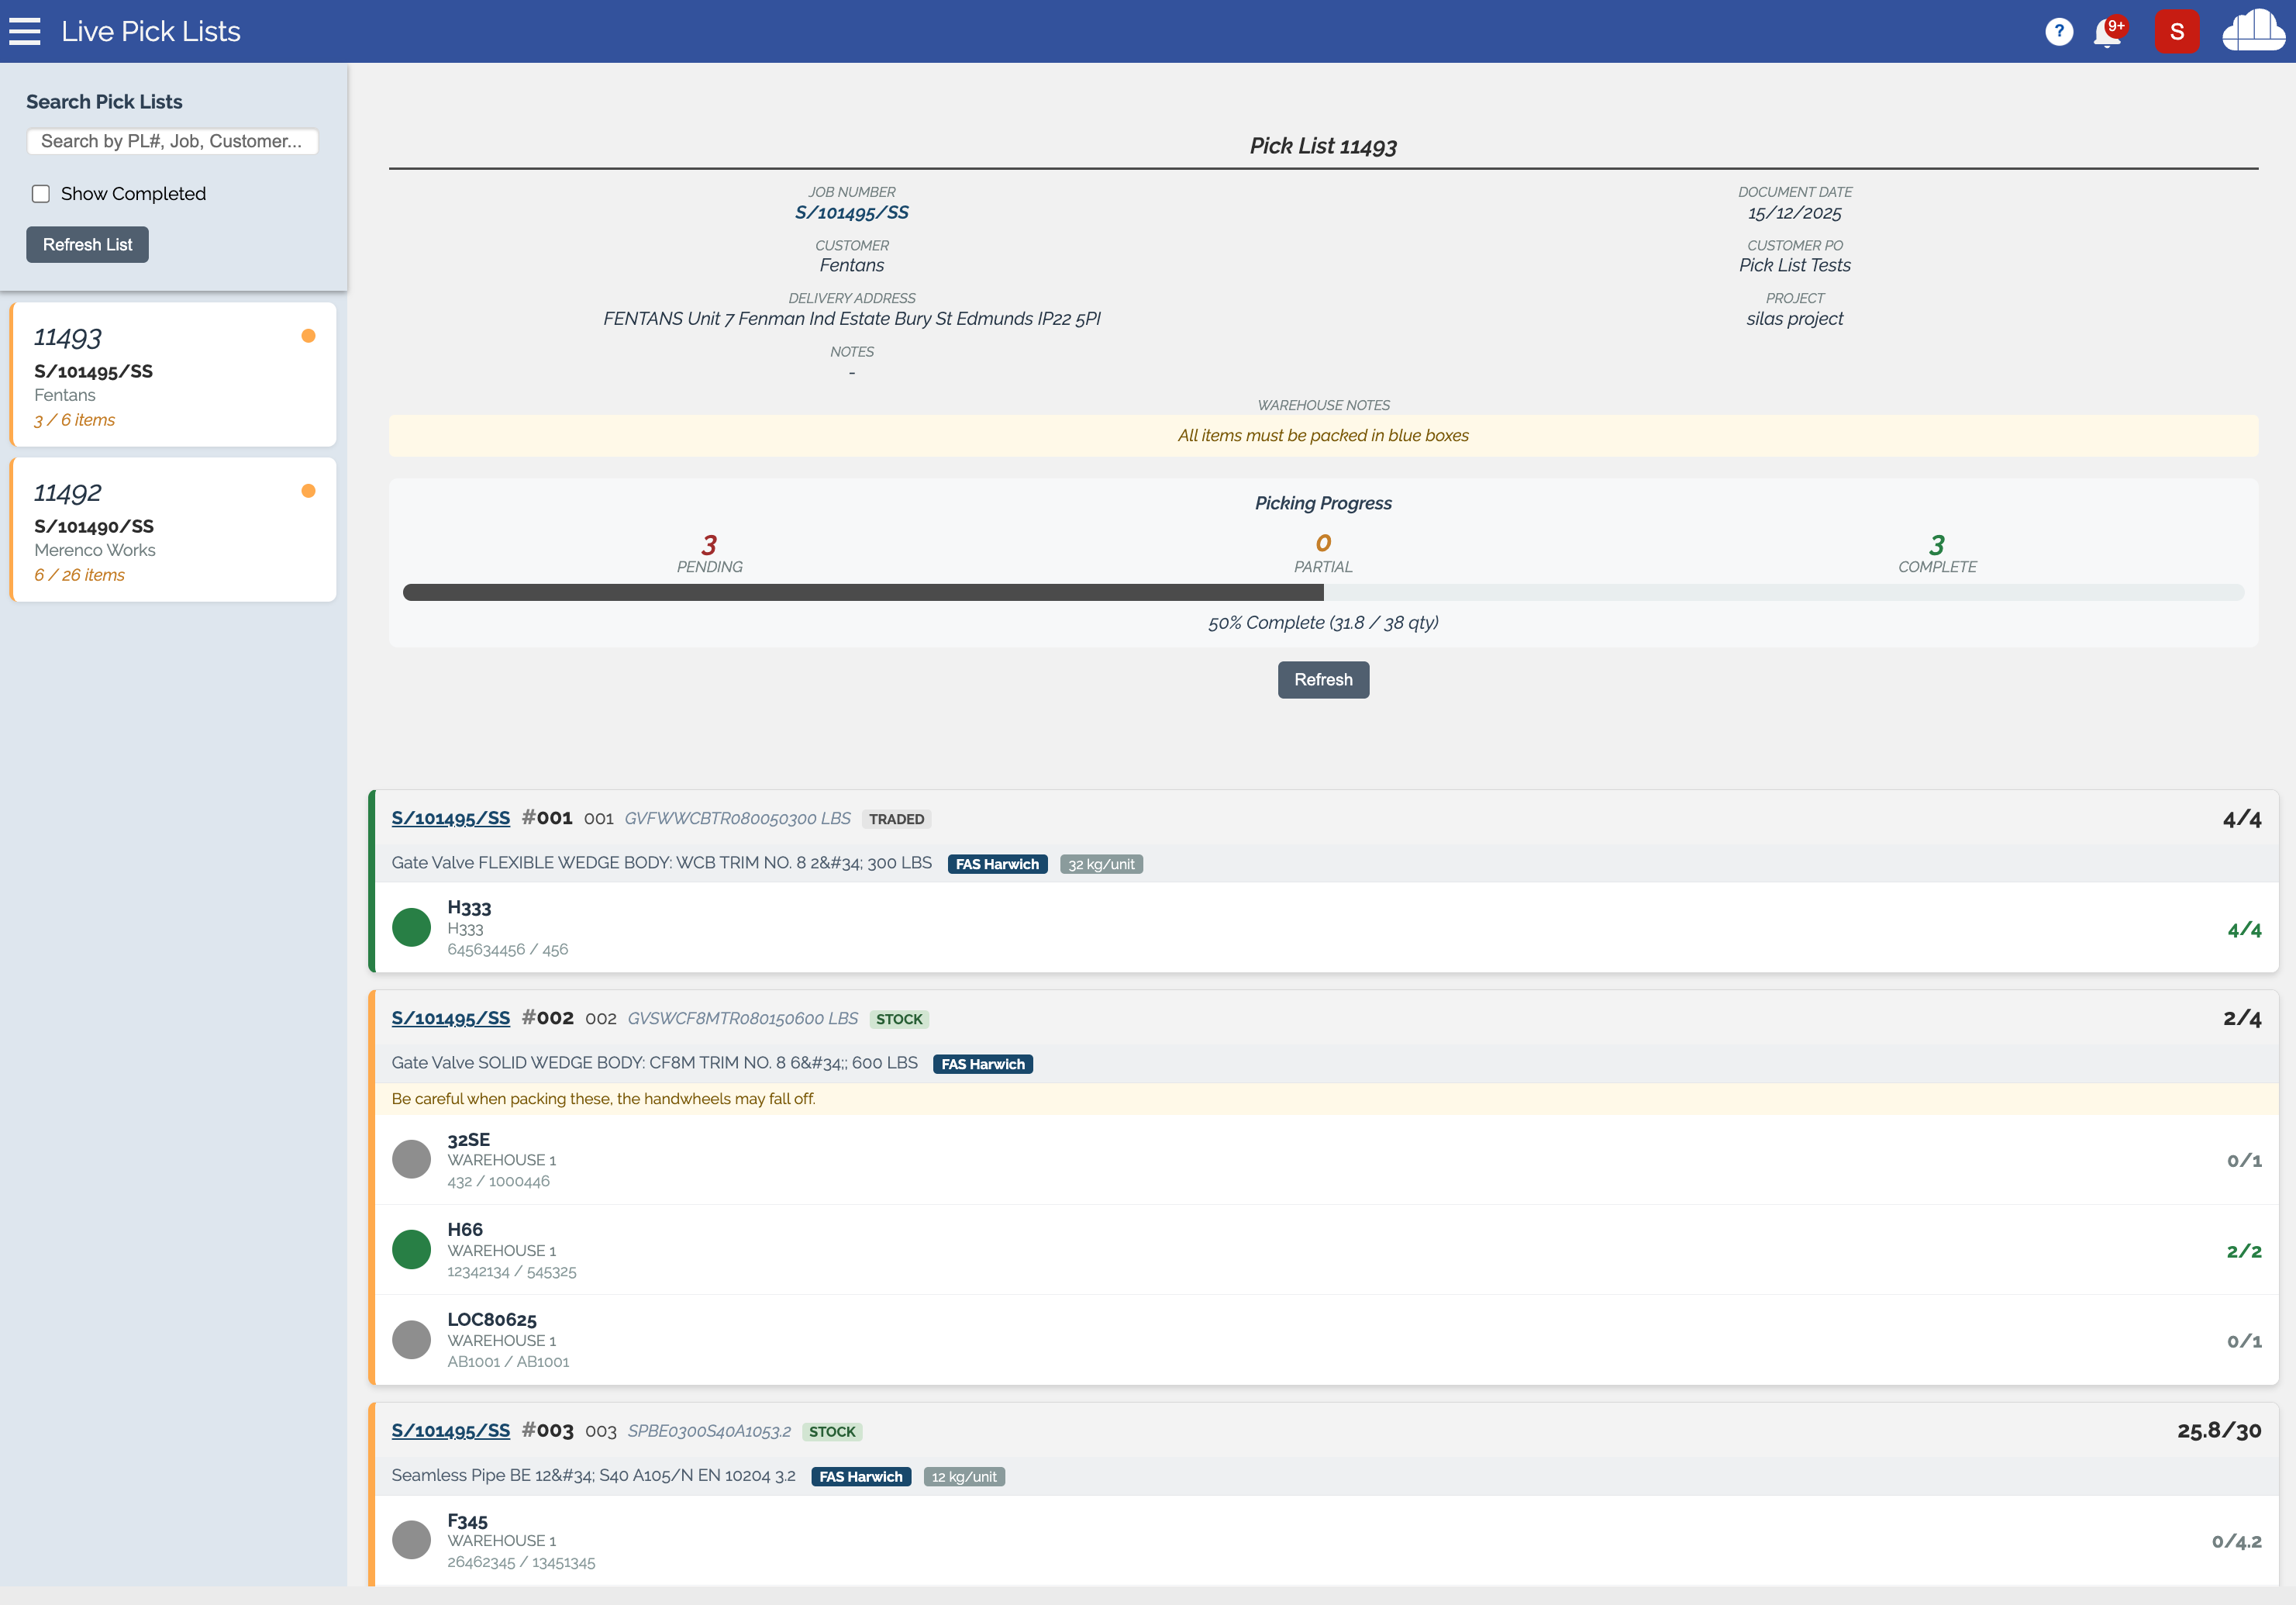Viewport: 2296px width, 1605px height.
Task: Click the green status circle for H66
Action: point(411,1249)
